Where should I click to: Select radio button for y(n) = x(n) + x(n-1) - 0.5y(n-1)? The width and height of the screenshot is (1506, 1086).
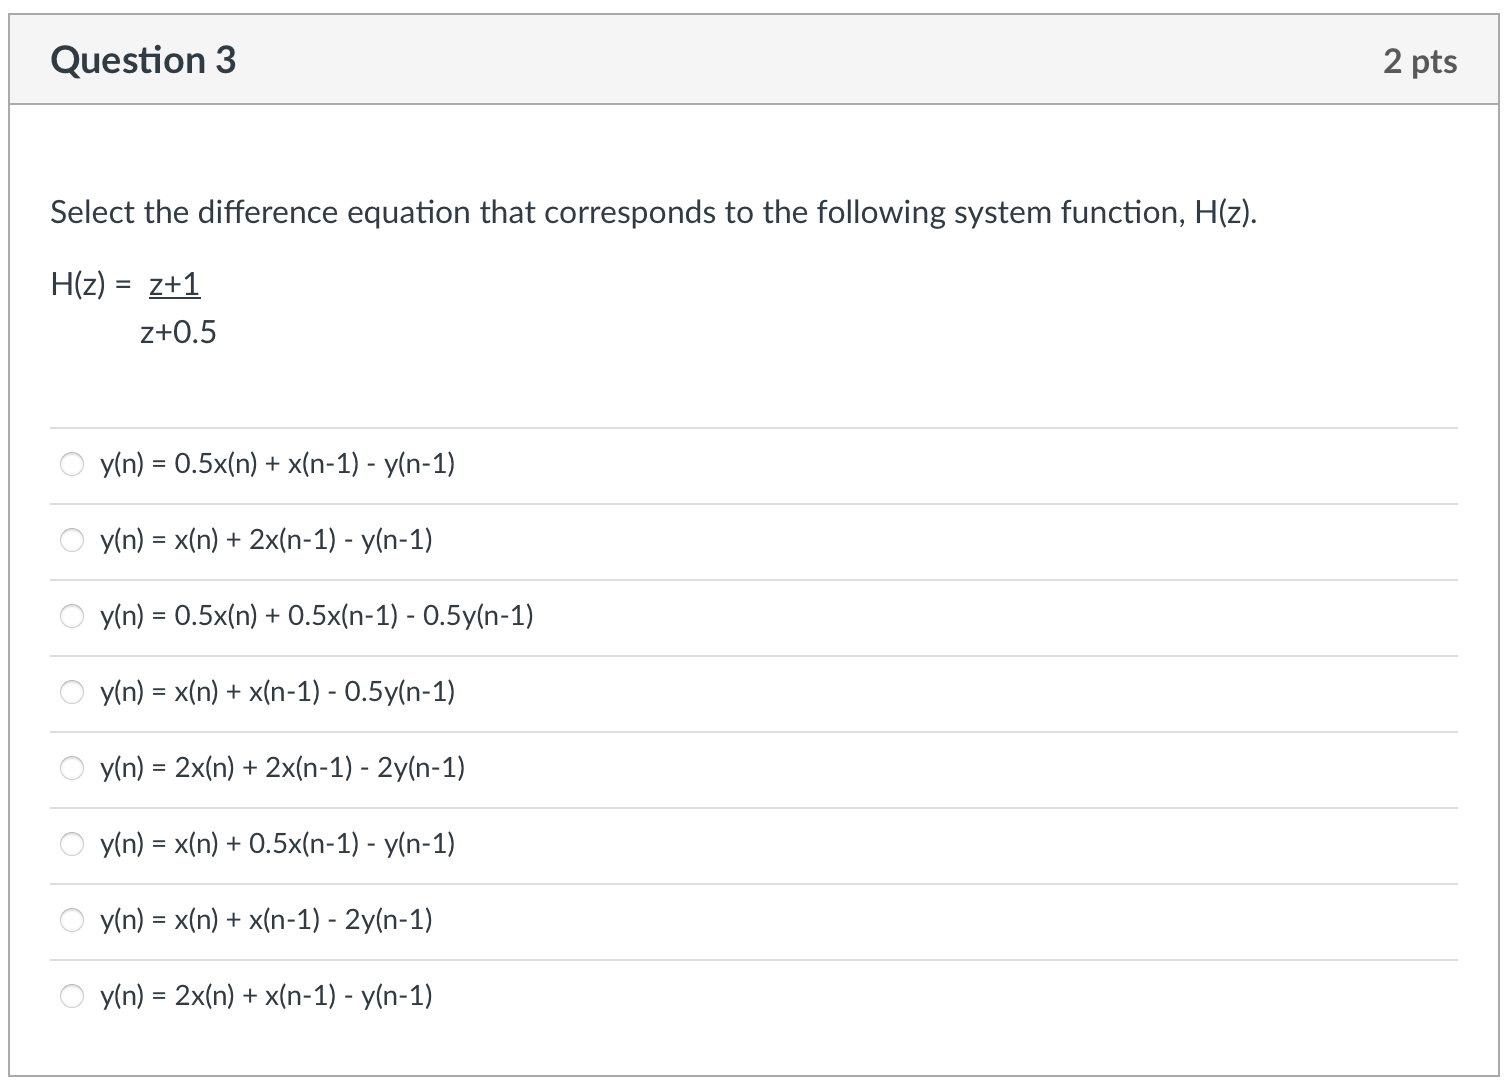(x=71, y=691)
